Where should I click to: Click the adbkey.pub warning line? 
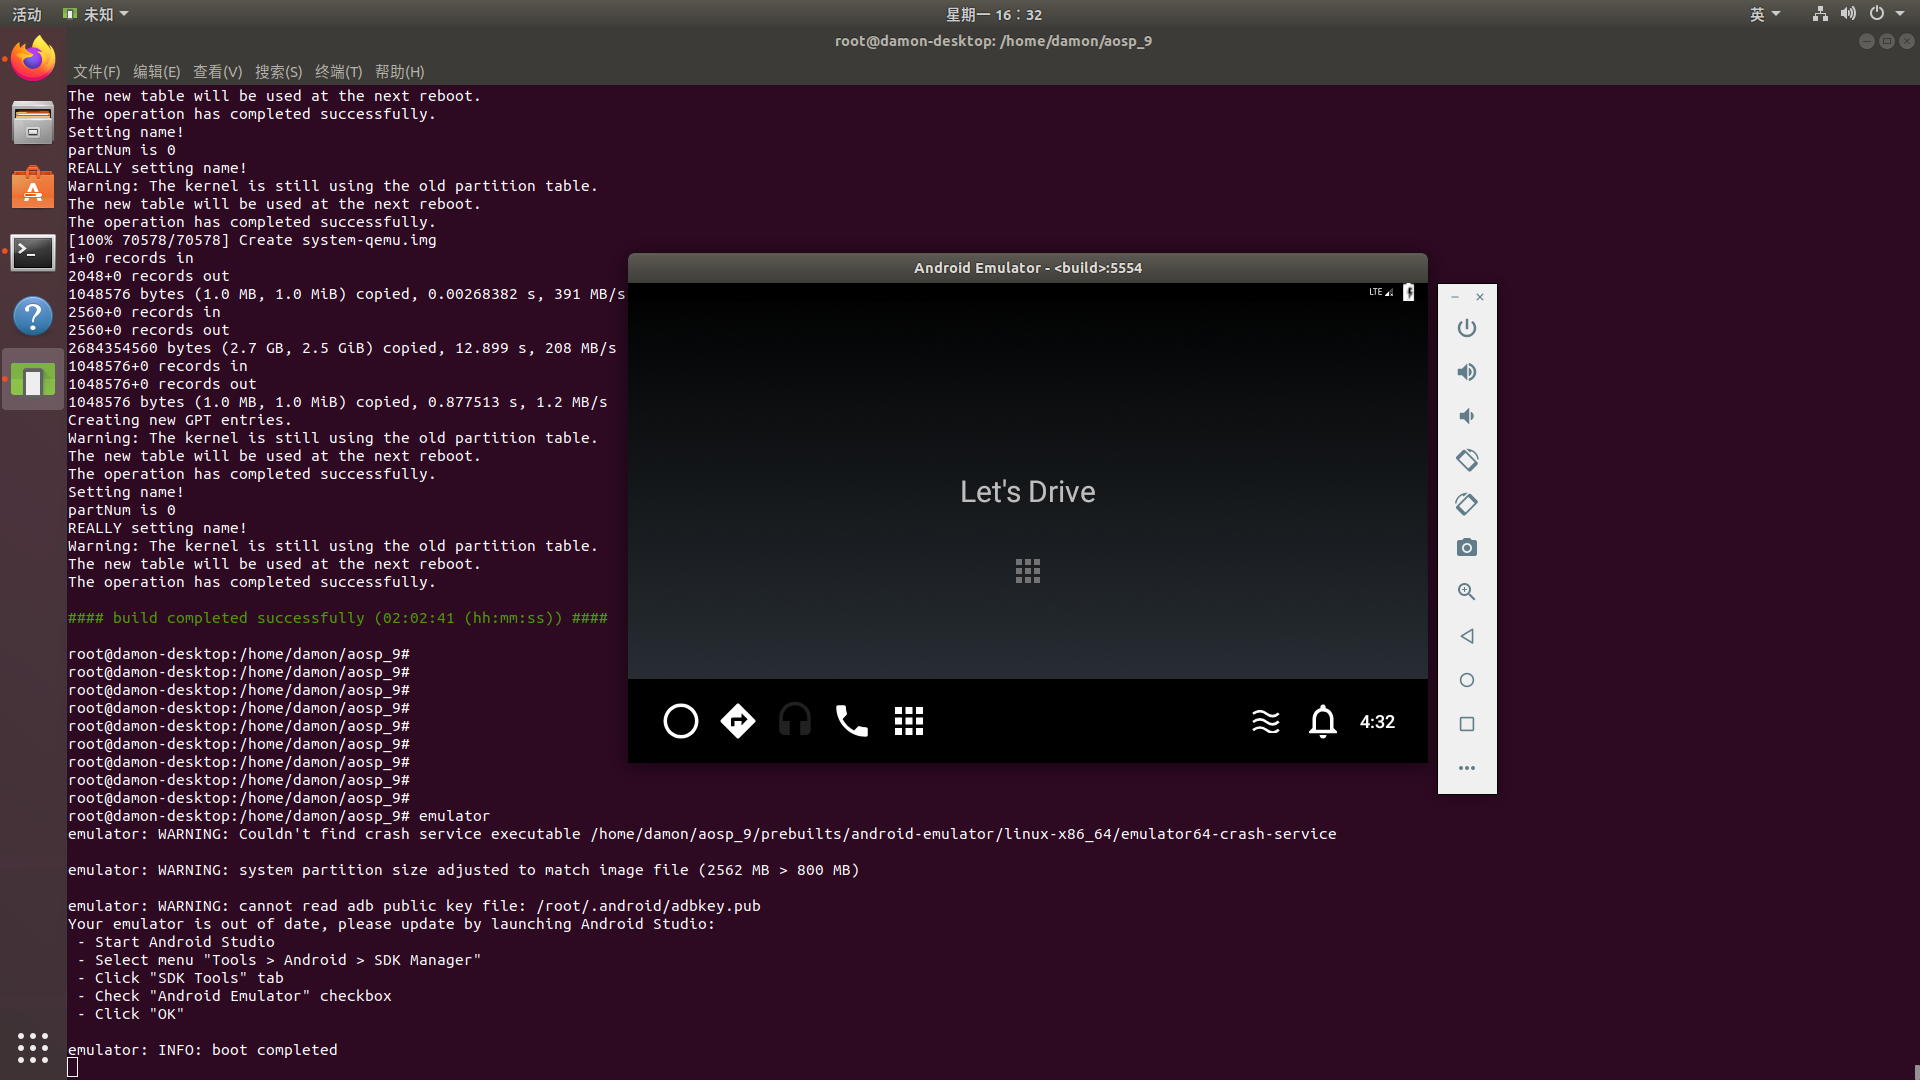[x=414, y=906]
